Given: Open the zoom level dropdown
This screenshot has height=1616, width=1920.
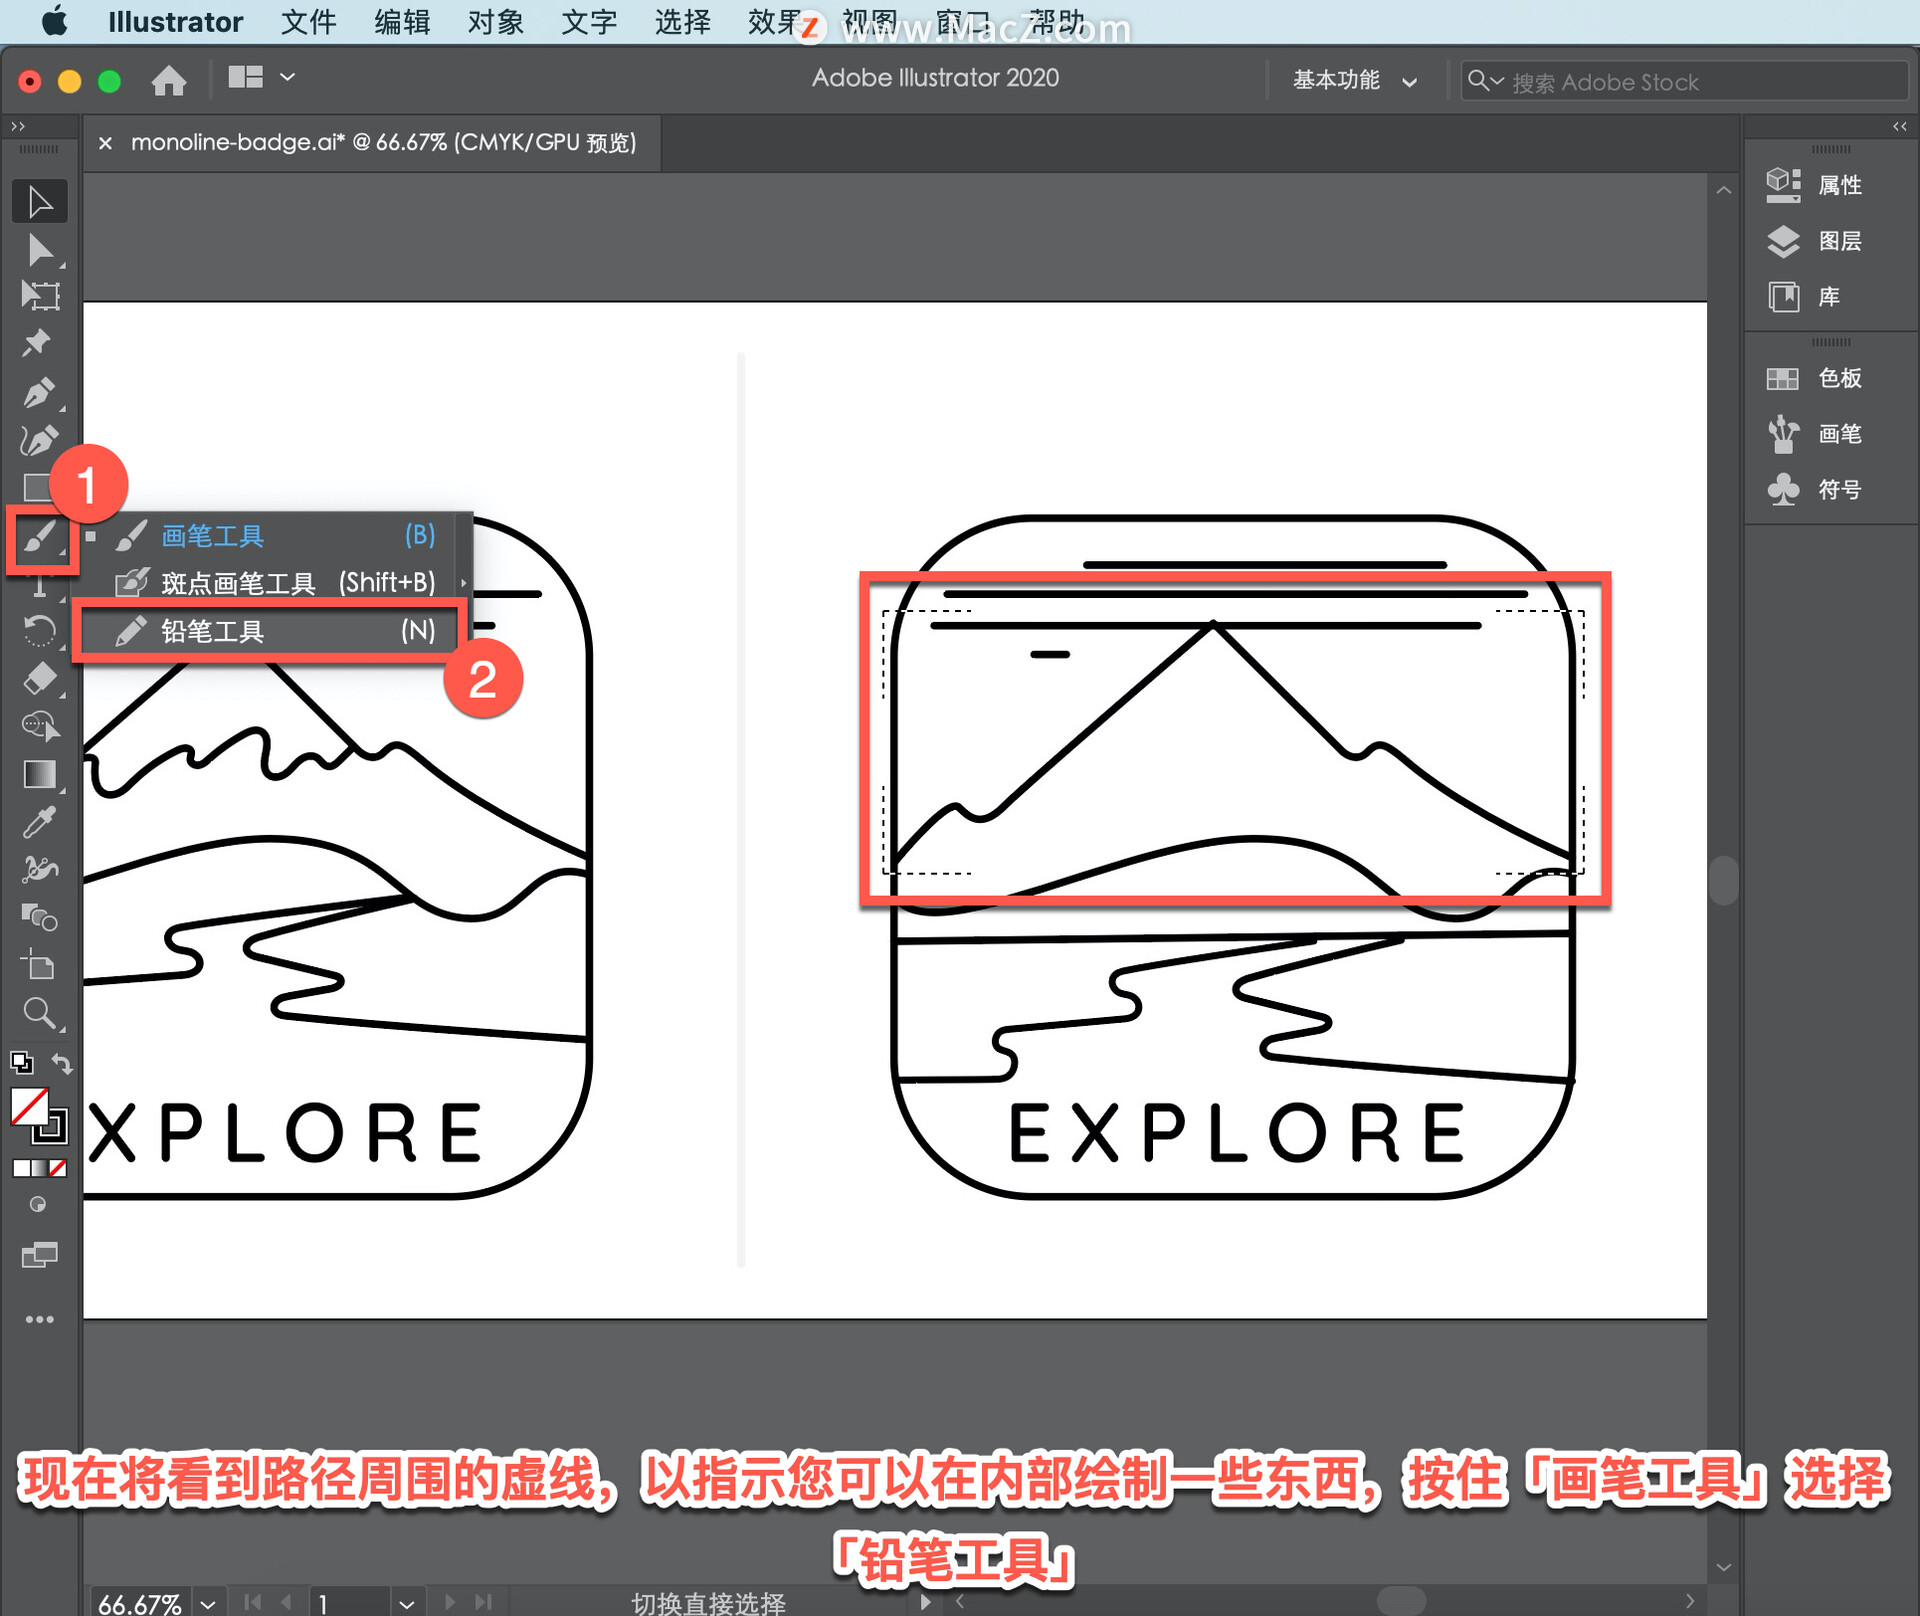Looking at the screenshot, I should tap(208, 1603).
